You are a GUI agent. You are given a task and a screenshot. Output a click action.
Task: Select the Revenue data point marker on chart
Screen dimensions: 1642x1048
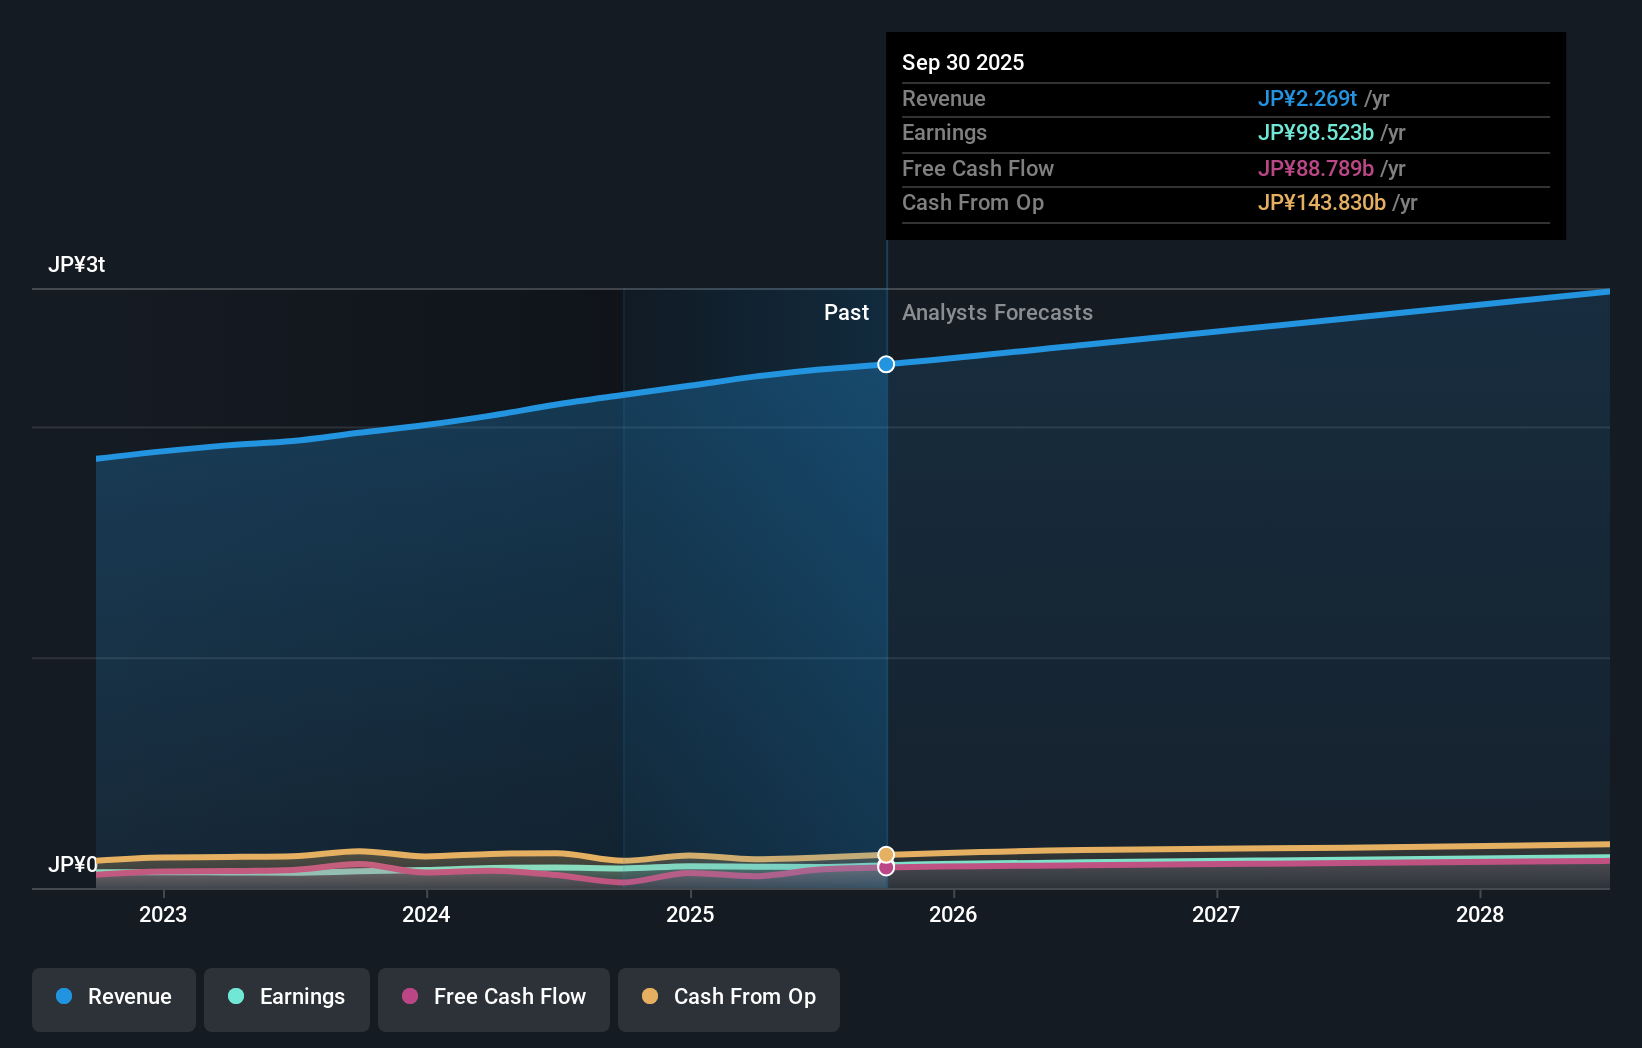885,364
